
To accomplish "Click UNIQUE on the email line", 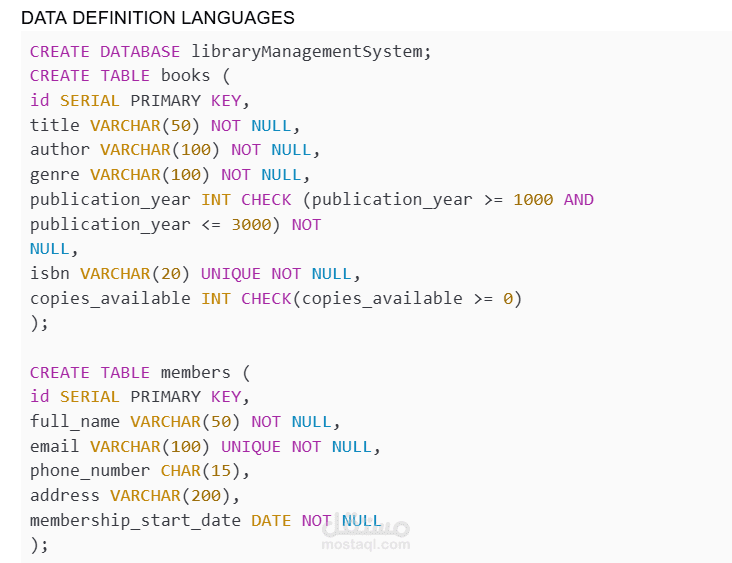I will (251, 446).
